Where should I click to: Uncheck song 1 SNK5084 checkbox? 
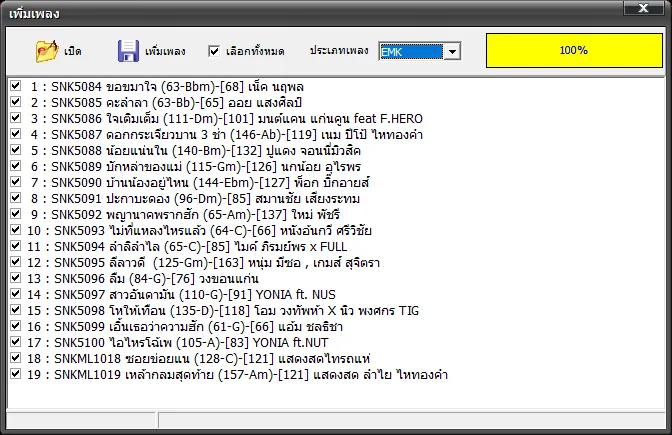pyautogui.click(x=14, y=87)
